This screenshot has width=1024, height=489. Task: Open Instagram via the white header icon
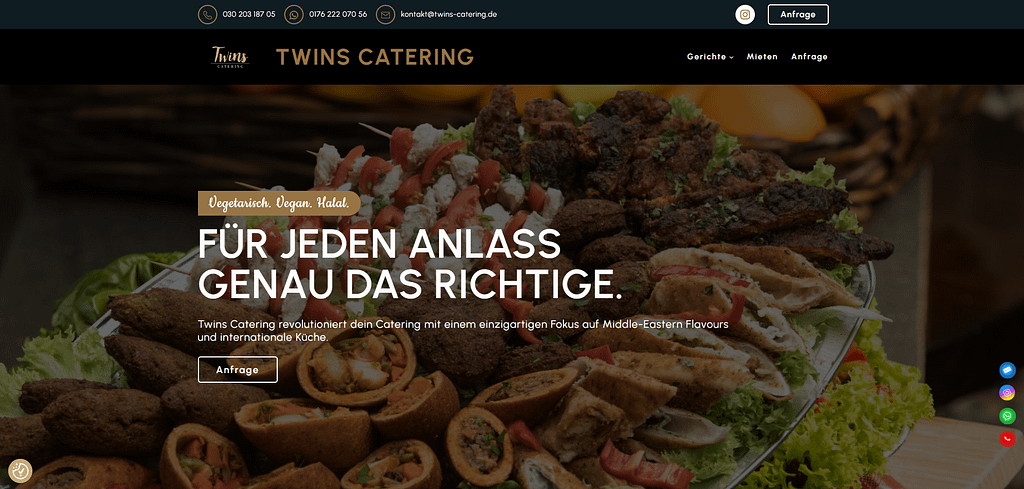point(745,14)
